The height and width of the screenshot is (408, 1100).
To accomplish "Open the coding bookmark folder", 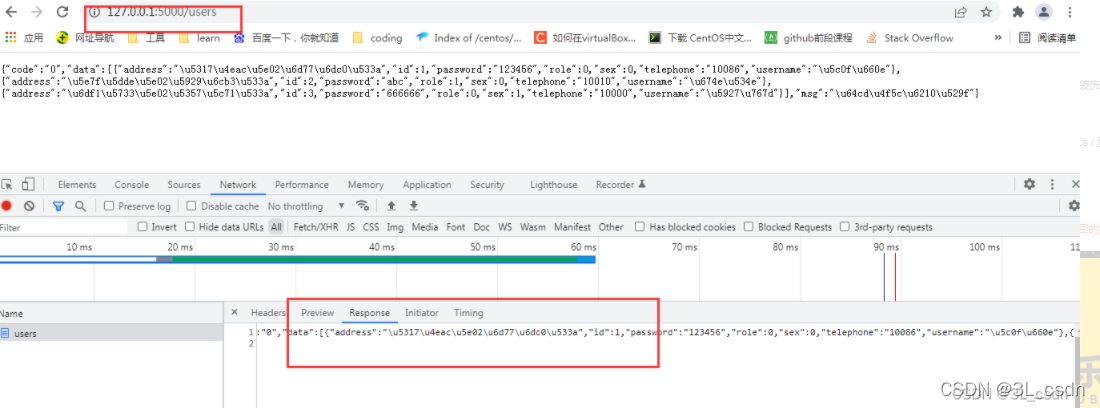I will (x=377, y=38).
